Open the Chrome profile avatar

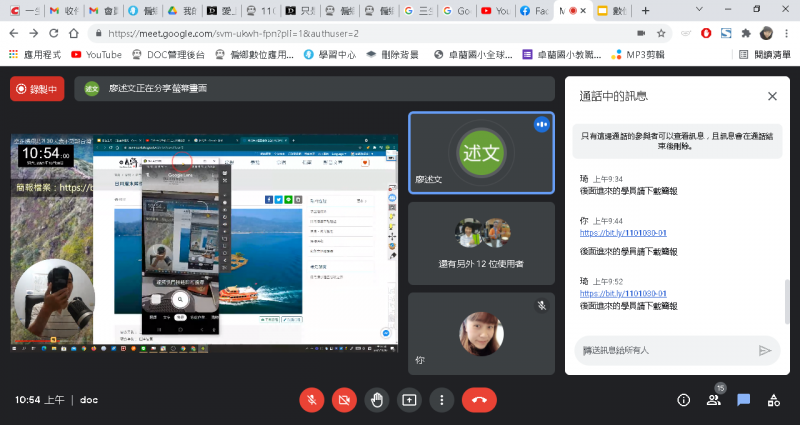tap(766, 33)
